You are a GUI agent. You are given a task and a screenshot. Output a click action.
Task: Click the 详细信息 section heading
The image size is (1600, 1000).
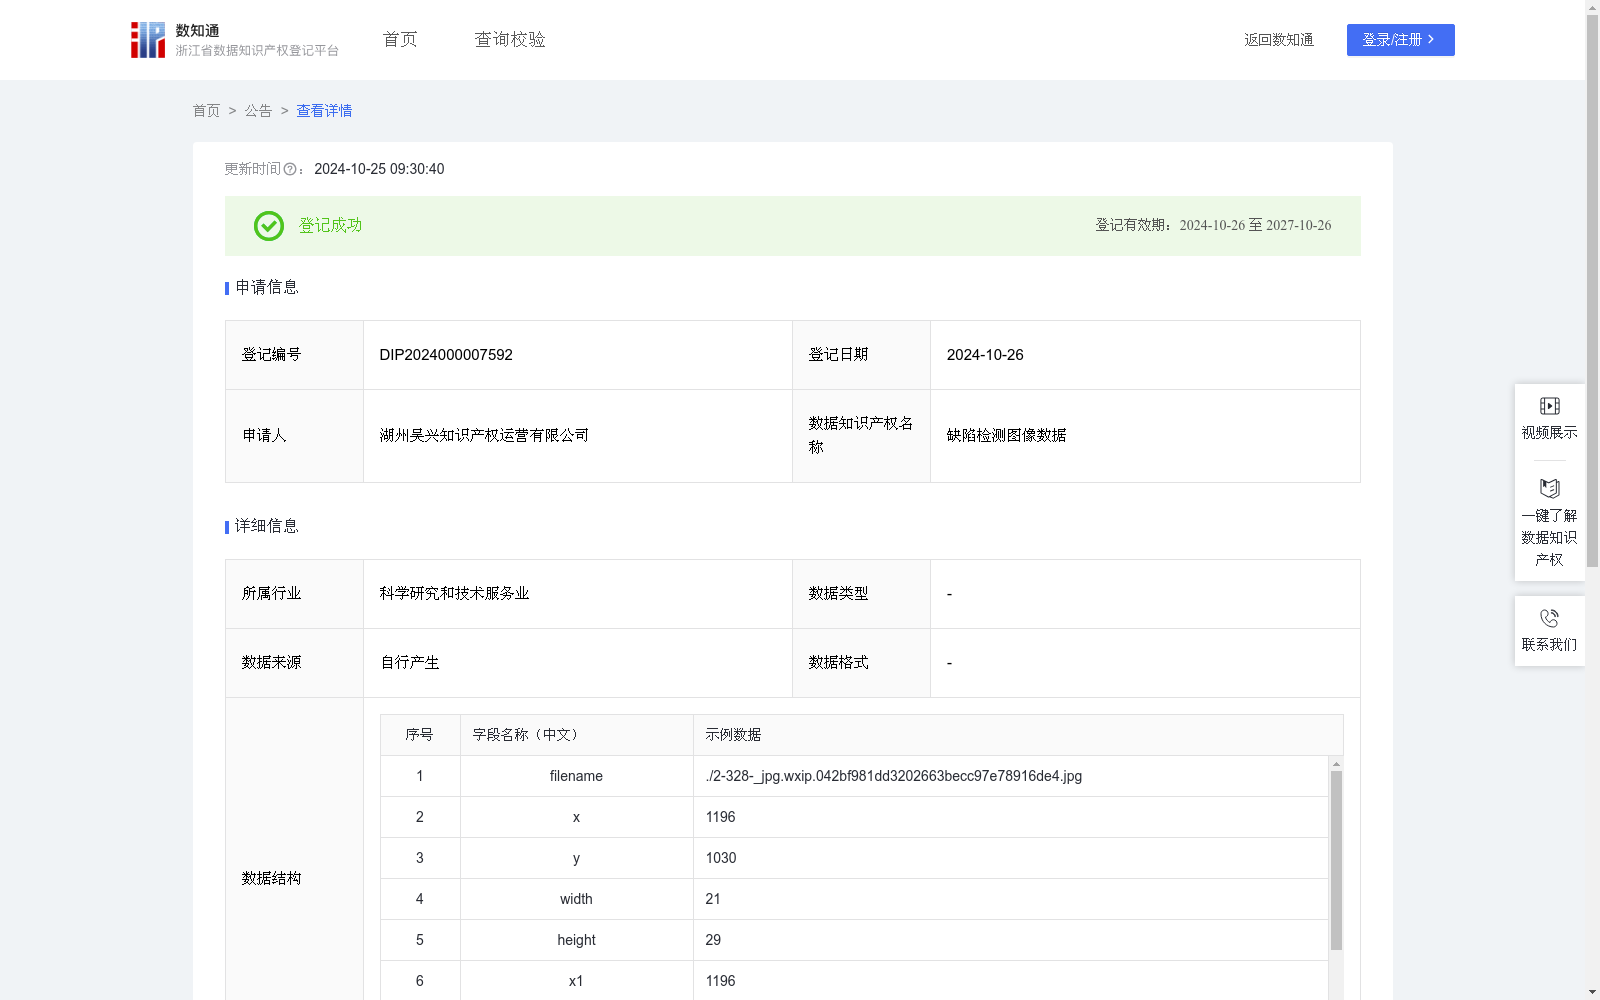pyautogui.click(x=267, y=527)
